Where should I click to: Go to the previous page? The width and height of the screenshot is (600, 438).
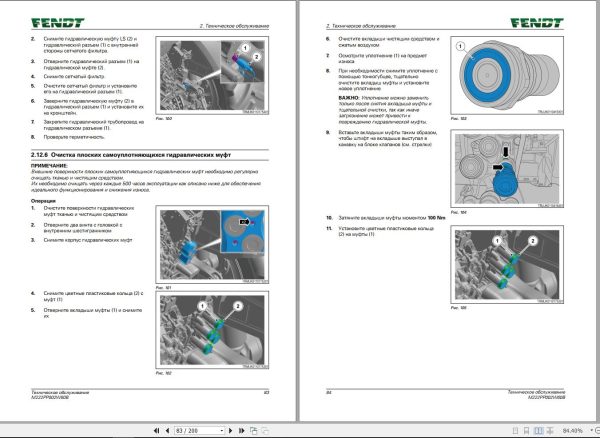[167, 431]
